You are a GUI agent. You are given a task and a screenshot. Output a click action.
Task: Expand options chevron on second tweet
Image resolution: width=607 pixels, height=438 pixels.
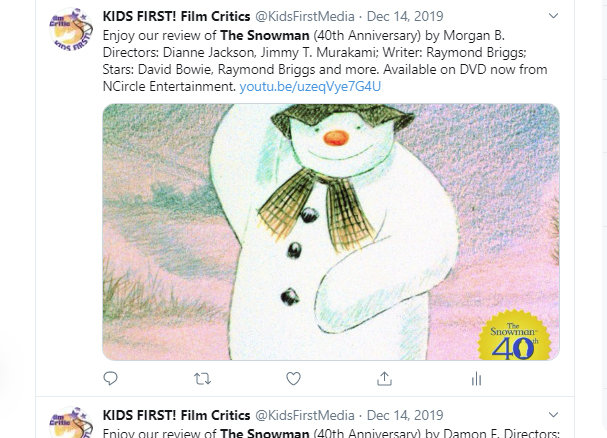554,415
